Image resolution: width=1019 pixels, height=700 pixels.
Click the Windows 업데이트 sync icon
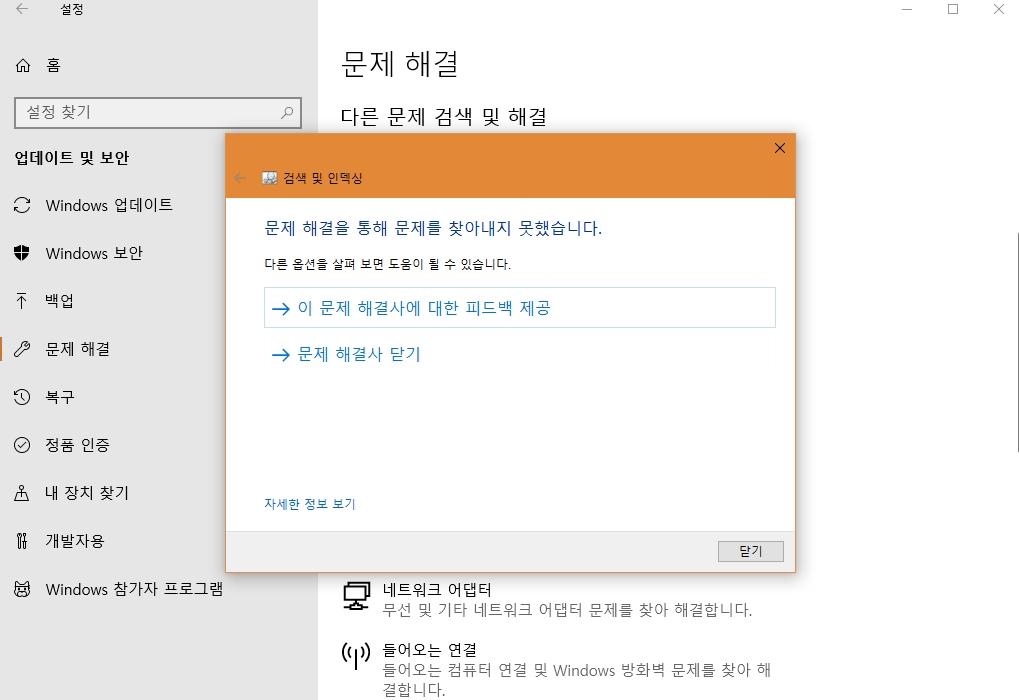pos(22,205)
